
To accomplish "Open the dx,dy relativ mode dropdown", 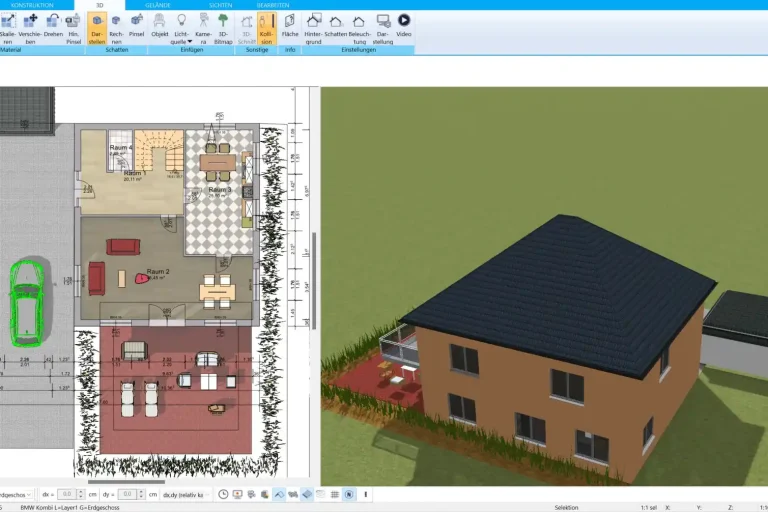I will [x=186, y=495].
